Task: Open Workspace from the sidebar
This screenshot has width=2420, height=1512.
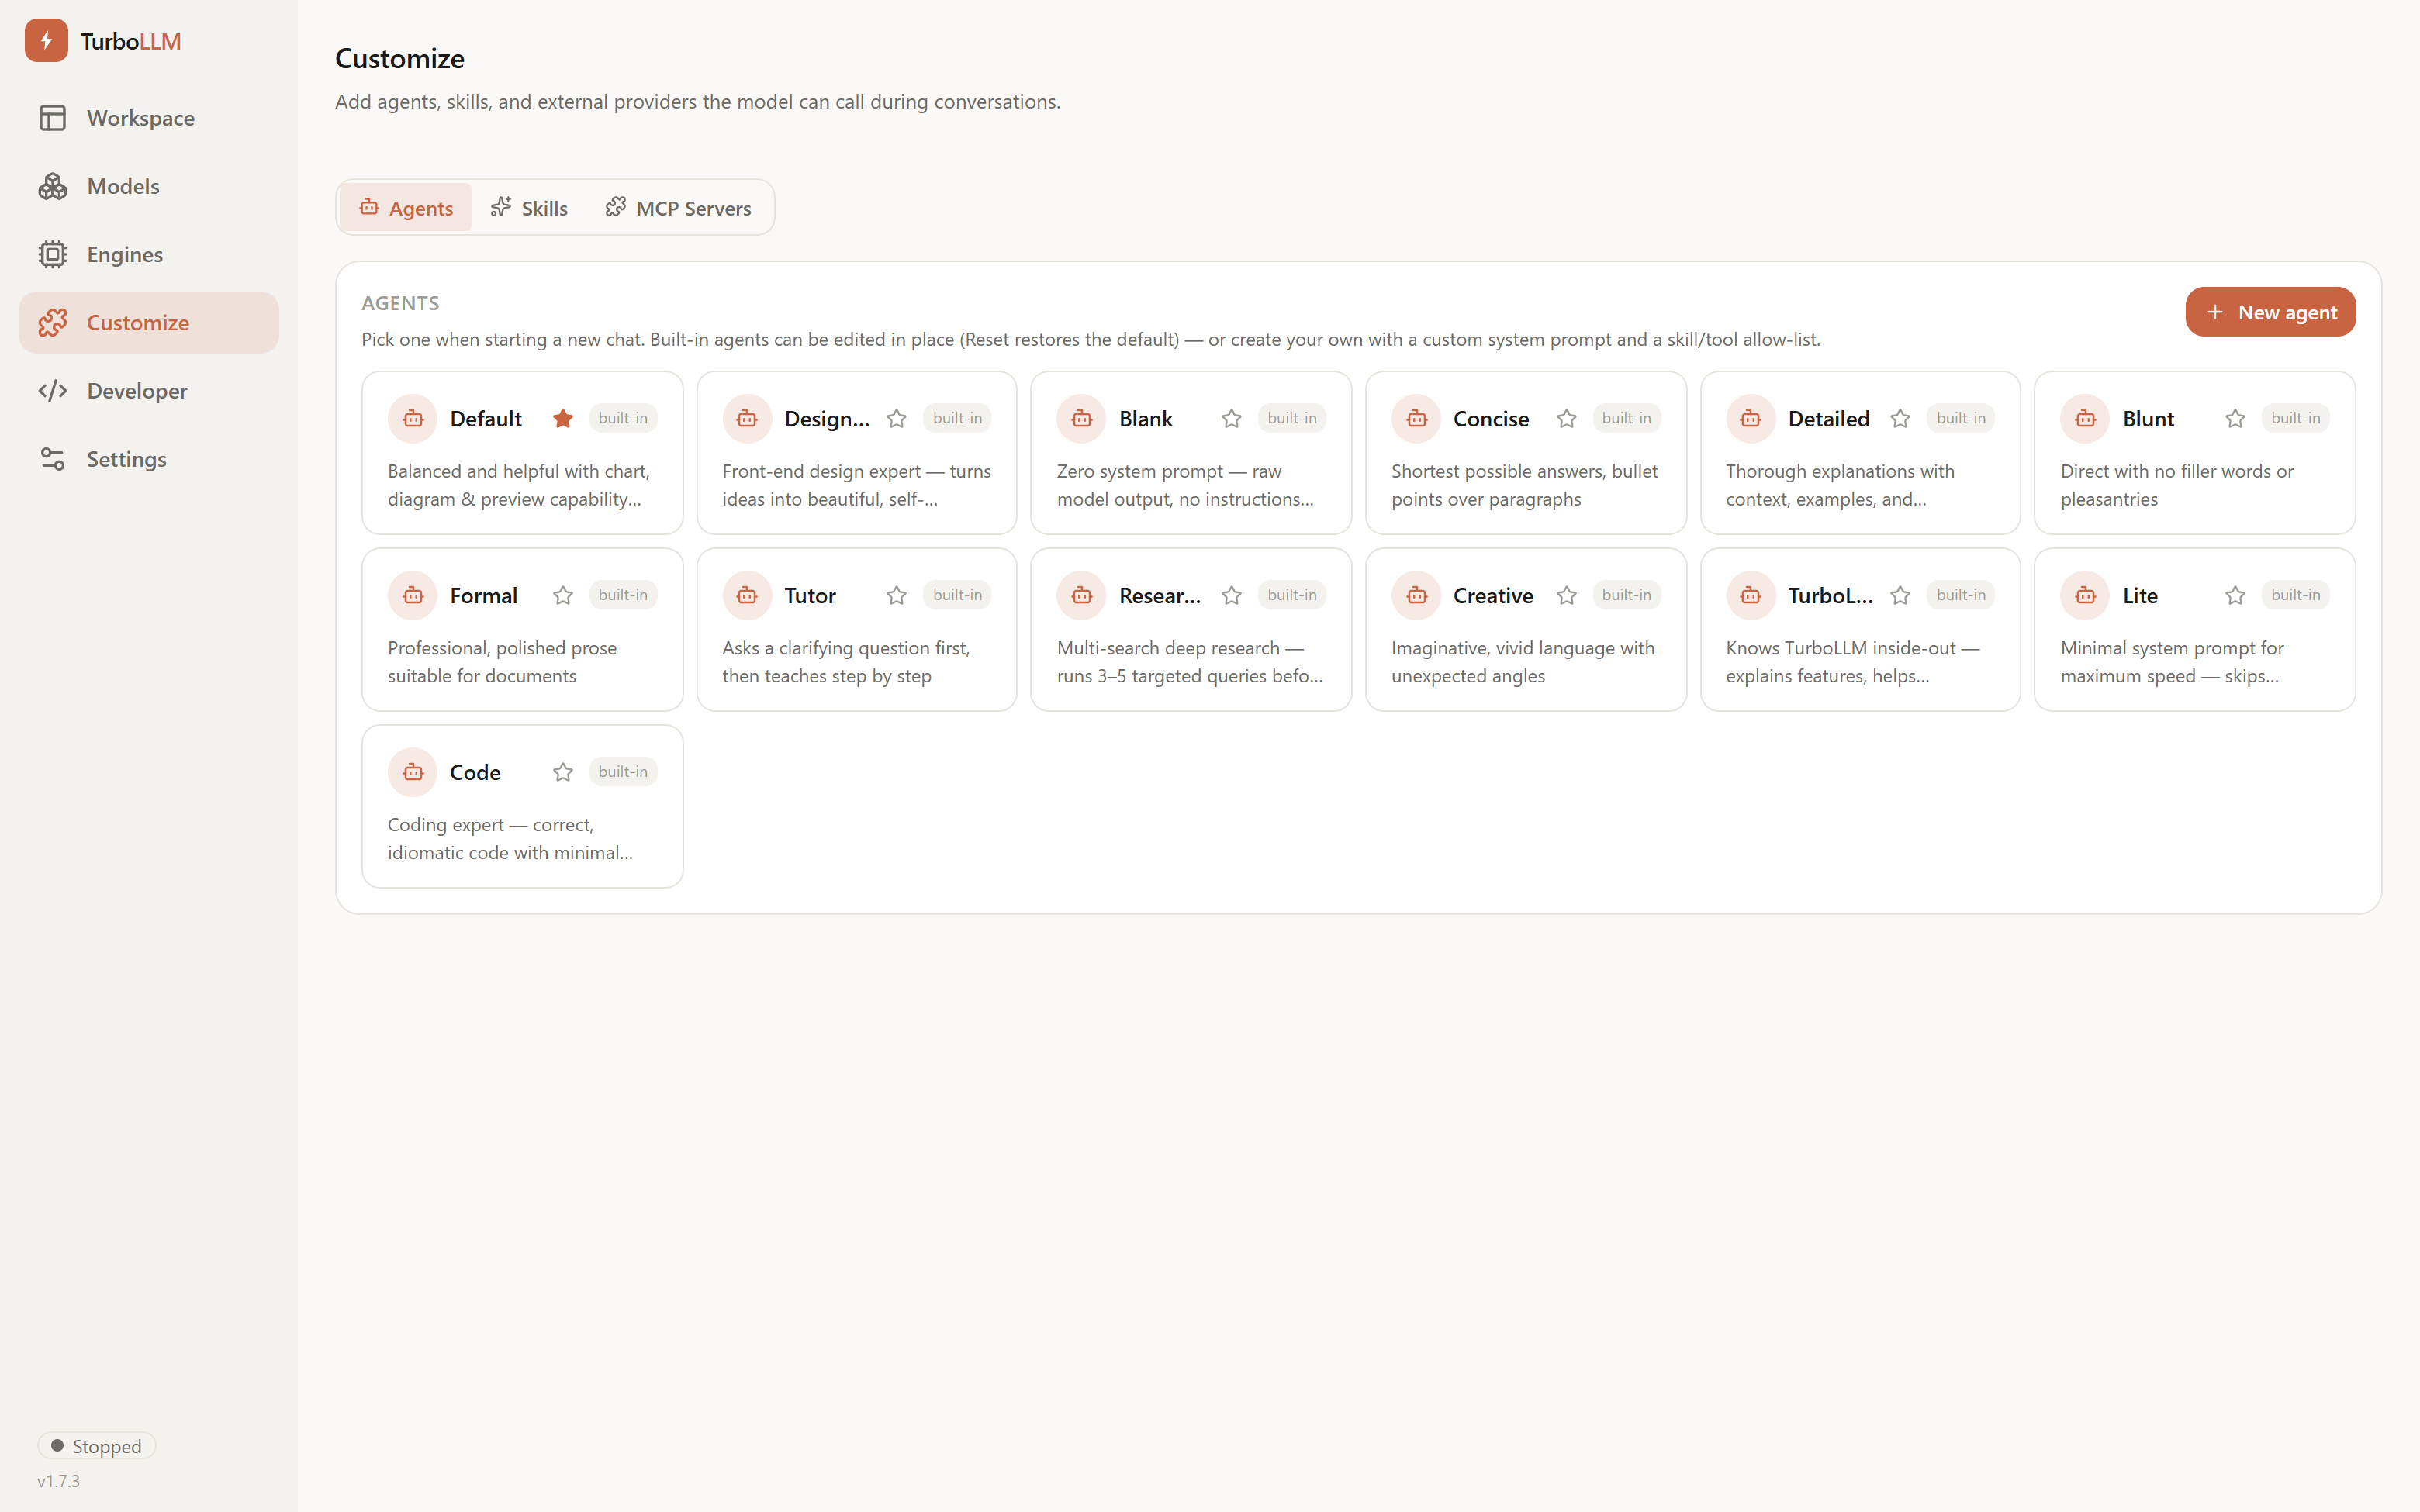Action: pos(149,118)
